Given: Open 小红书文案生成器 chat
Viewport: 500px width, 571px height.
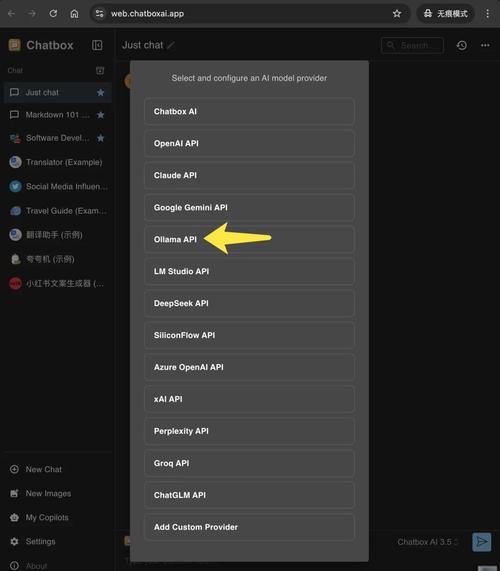Looking at the screenshot, I should [58, 283].
